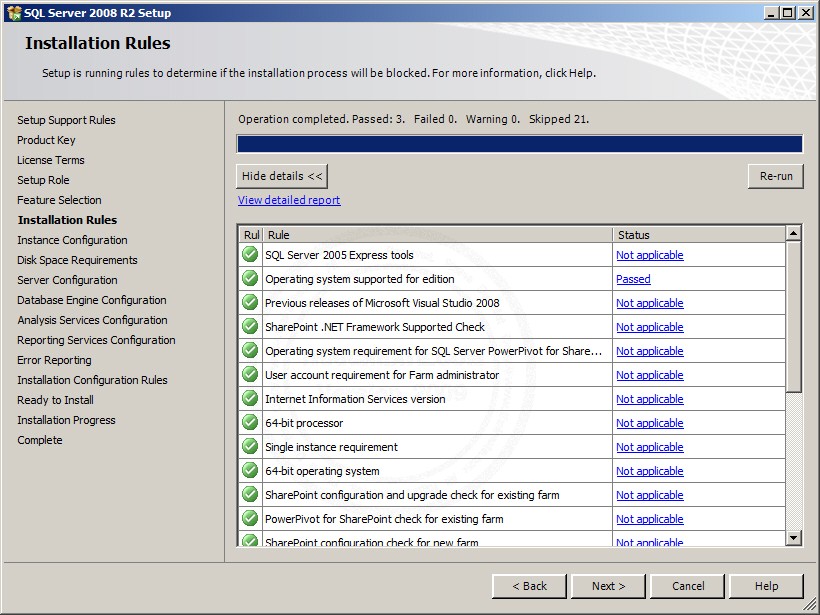Viewport: 820px width, 615px height.
Task: Select Error Reporting step in sidebar
Action: pos(54,360)
